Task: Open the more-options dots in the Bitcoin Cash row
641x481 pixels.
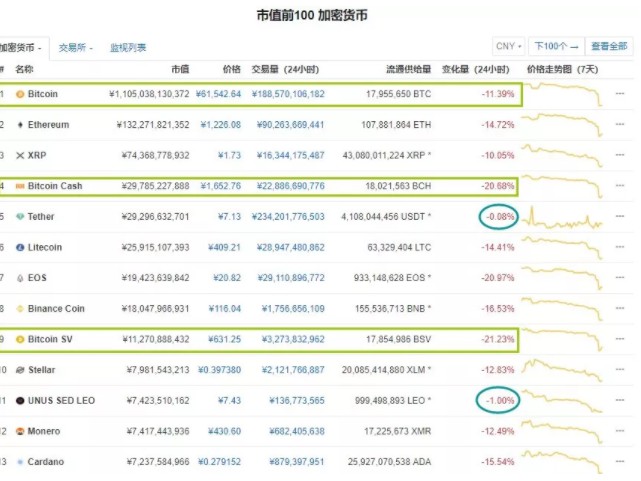Action: pyautogui.click(x=620, y=186)
